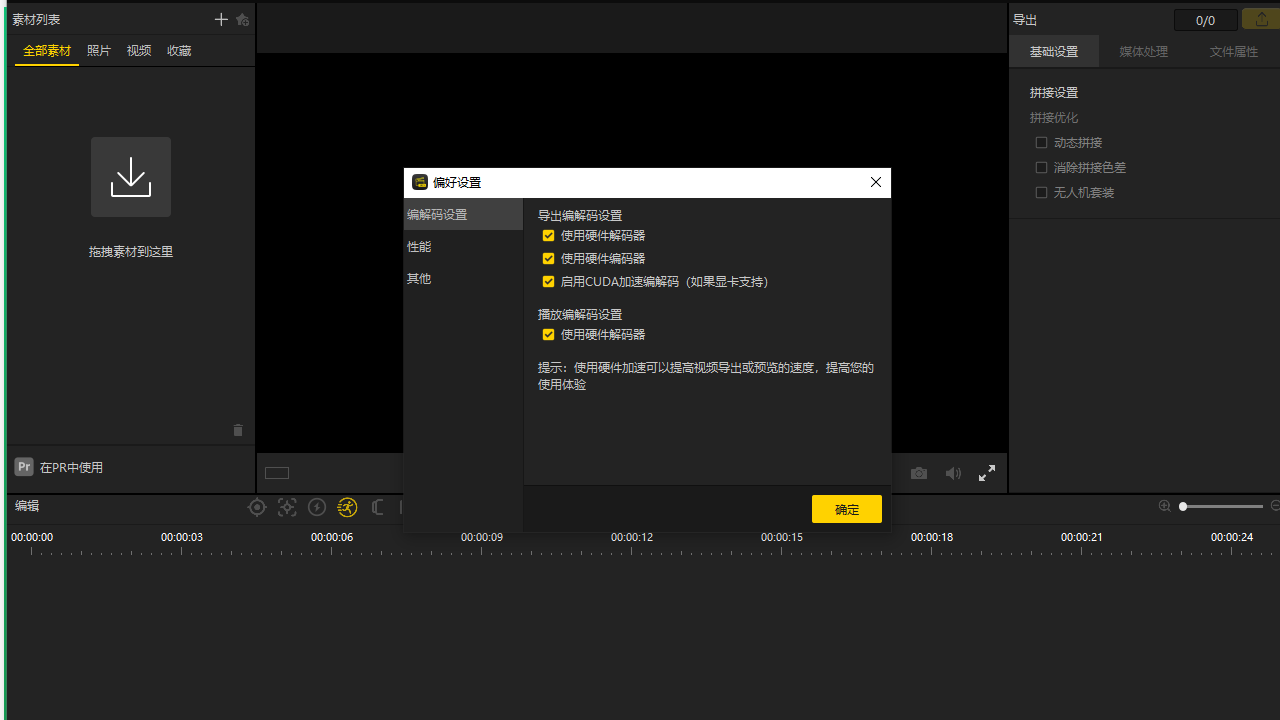
Task: Switch to the 视频 tab
Action: [139, 51]
